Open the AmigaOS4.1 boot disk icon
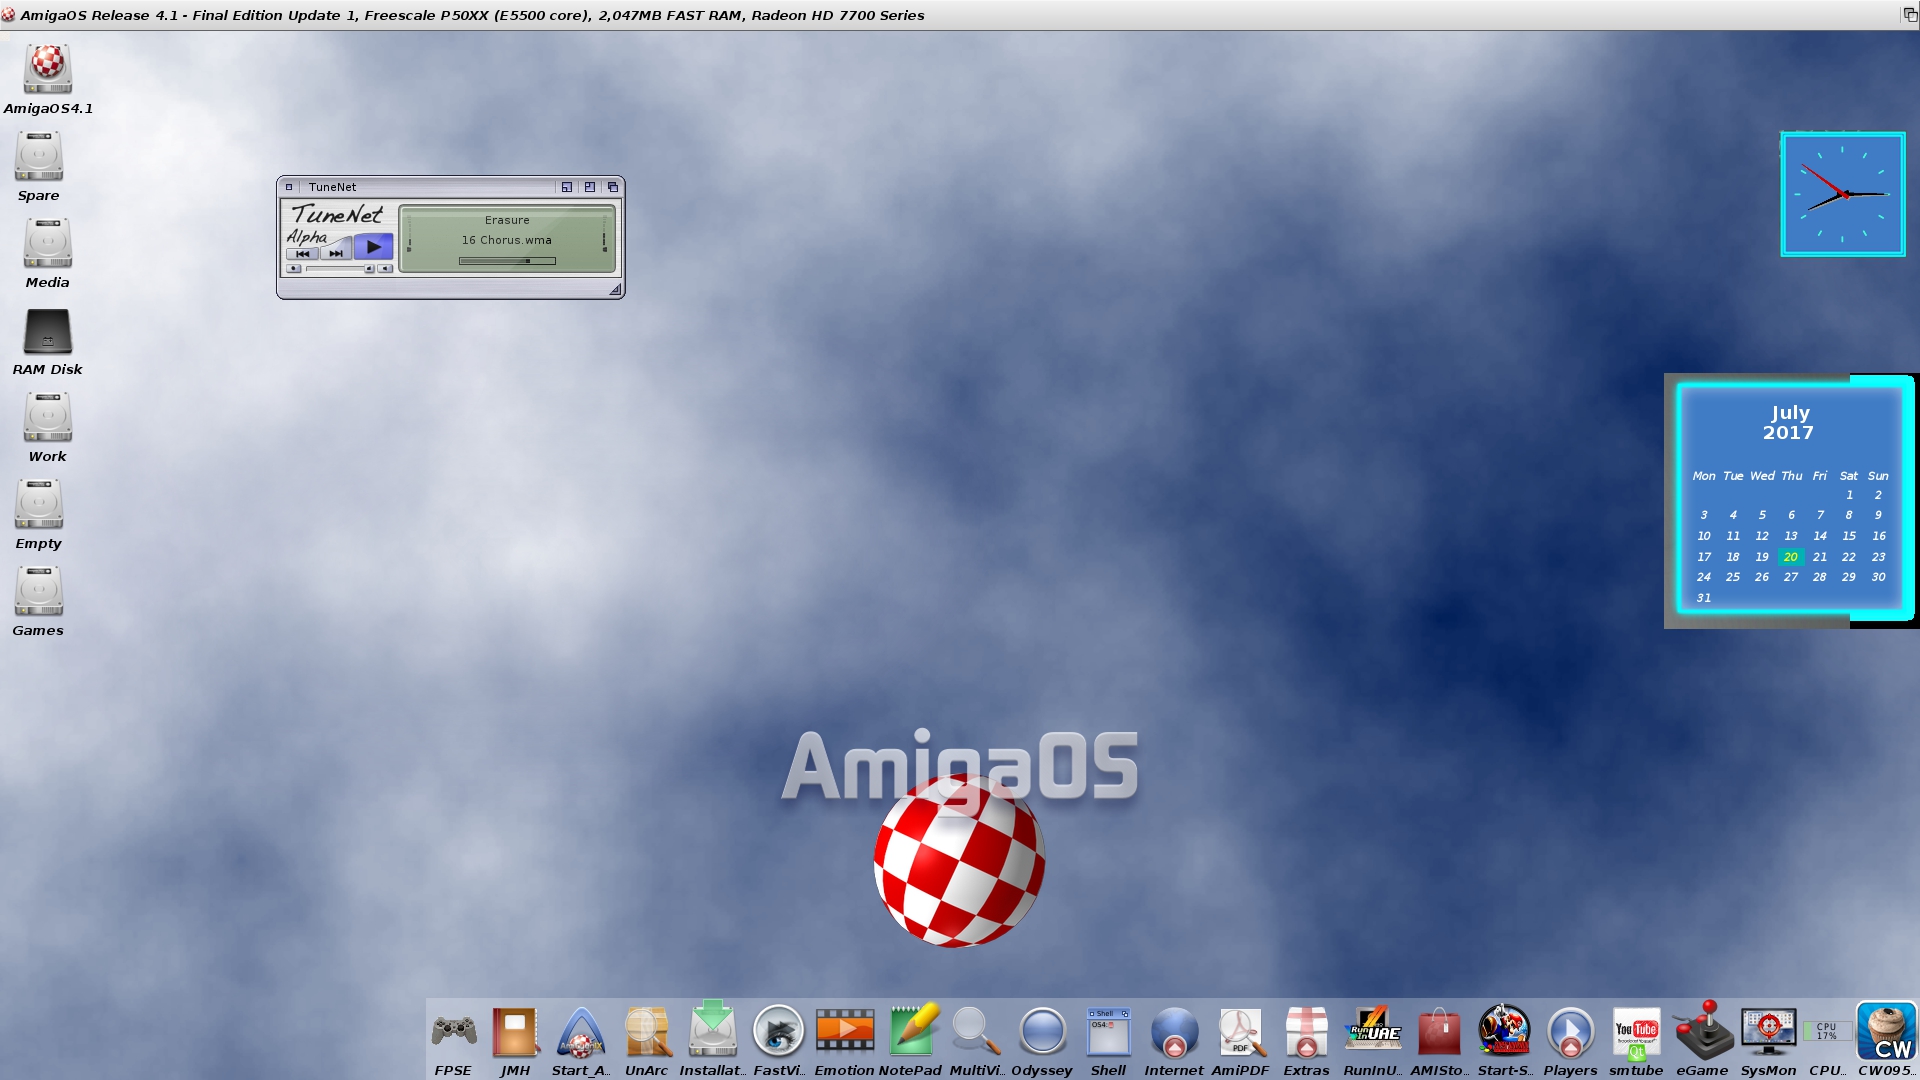The width and height of the screenshot is (1920, 1080). [47, 69]
